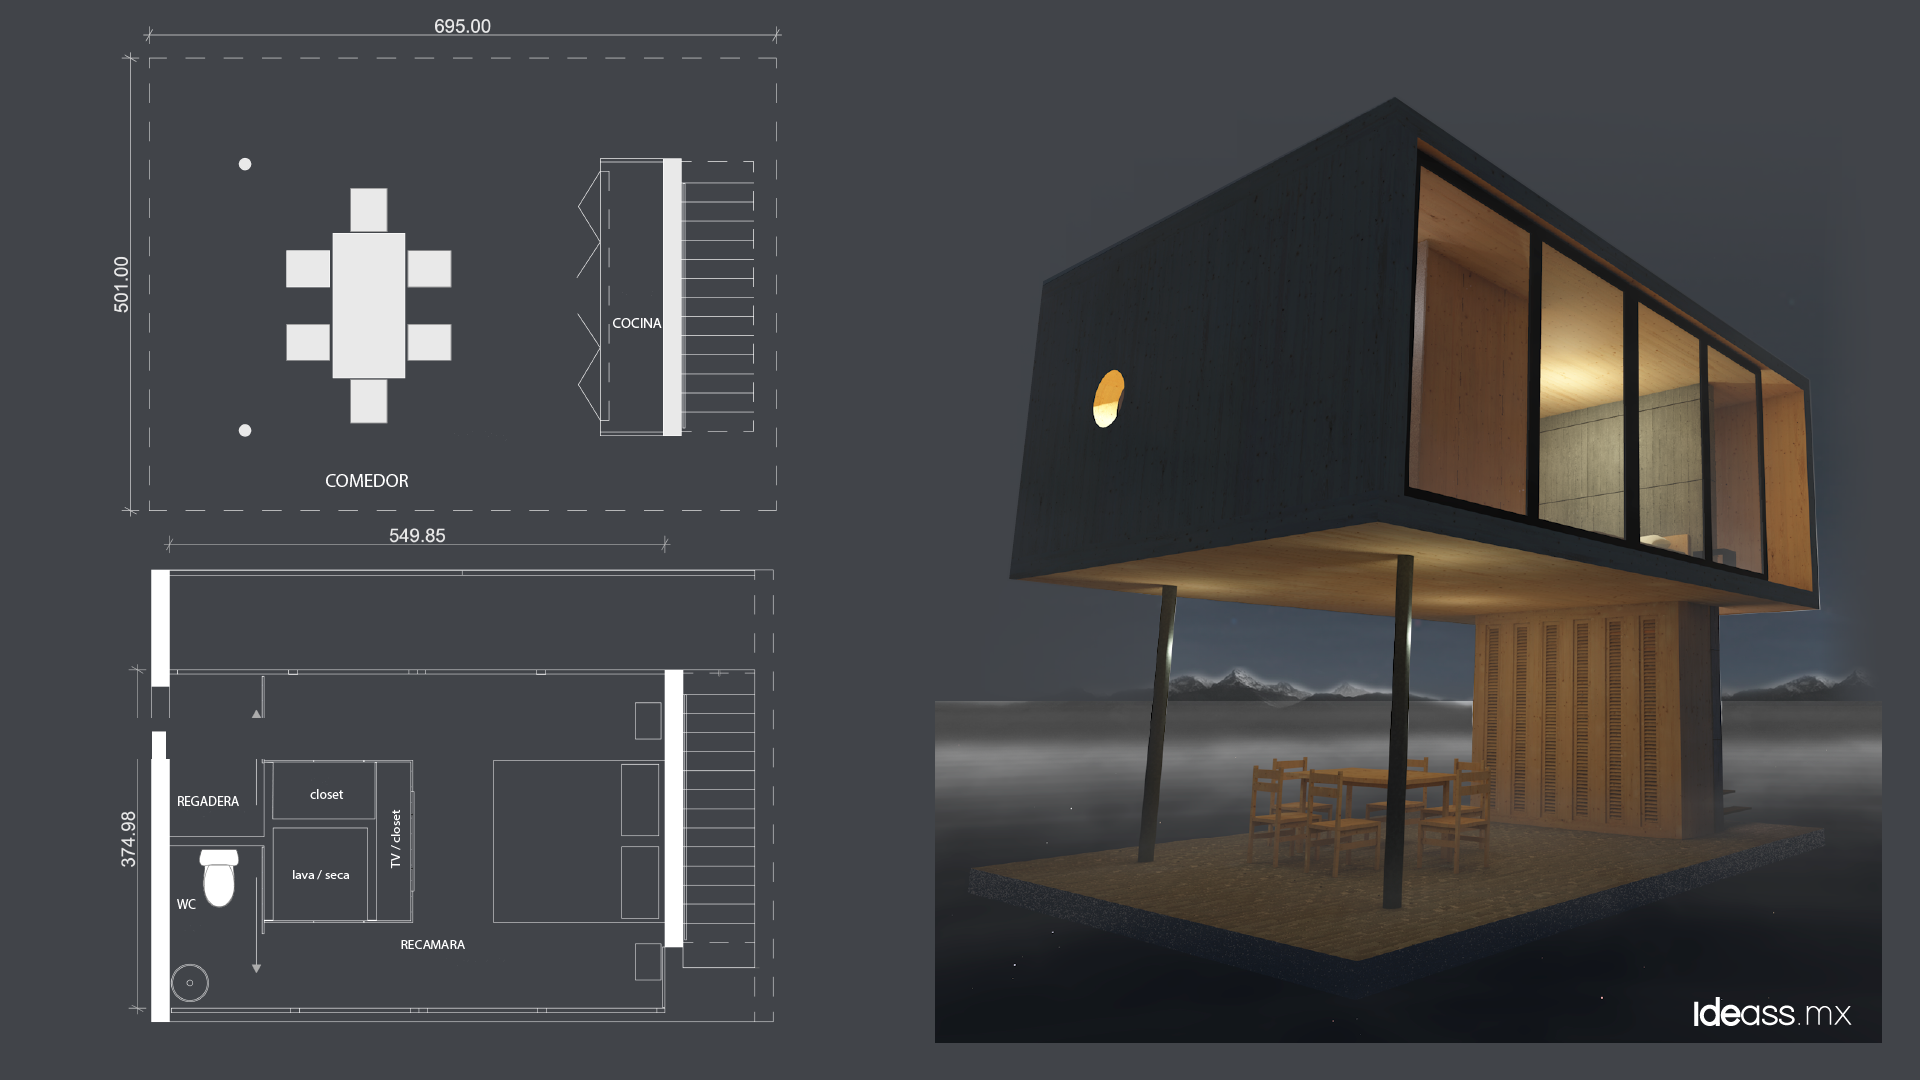
Task: Click the lava / seca box
Action: click(320, 875)
